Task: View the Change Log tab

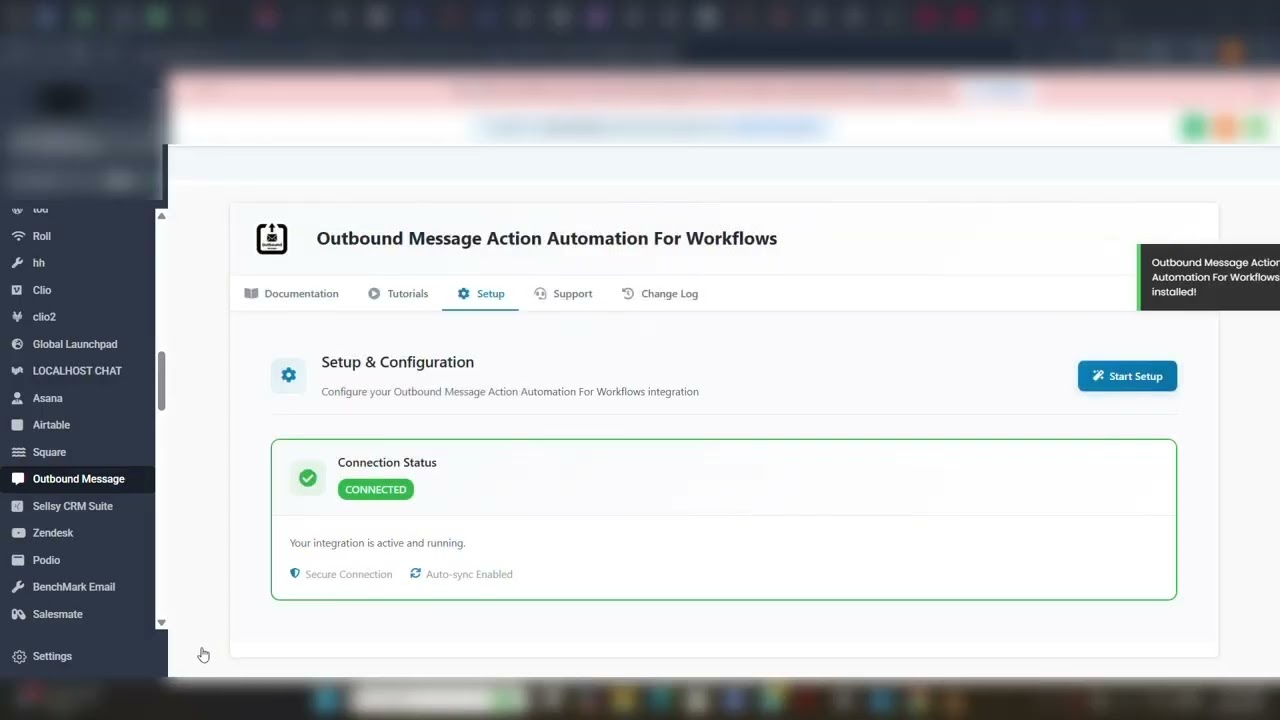Action: coord(660,294)
